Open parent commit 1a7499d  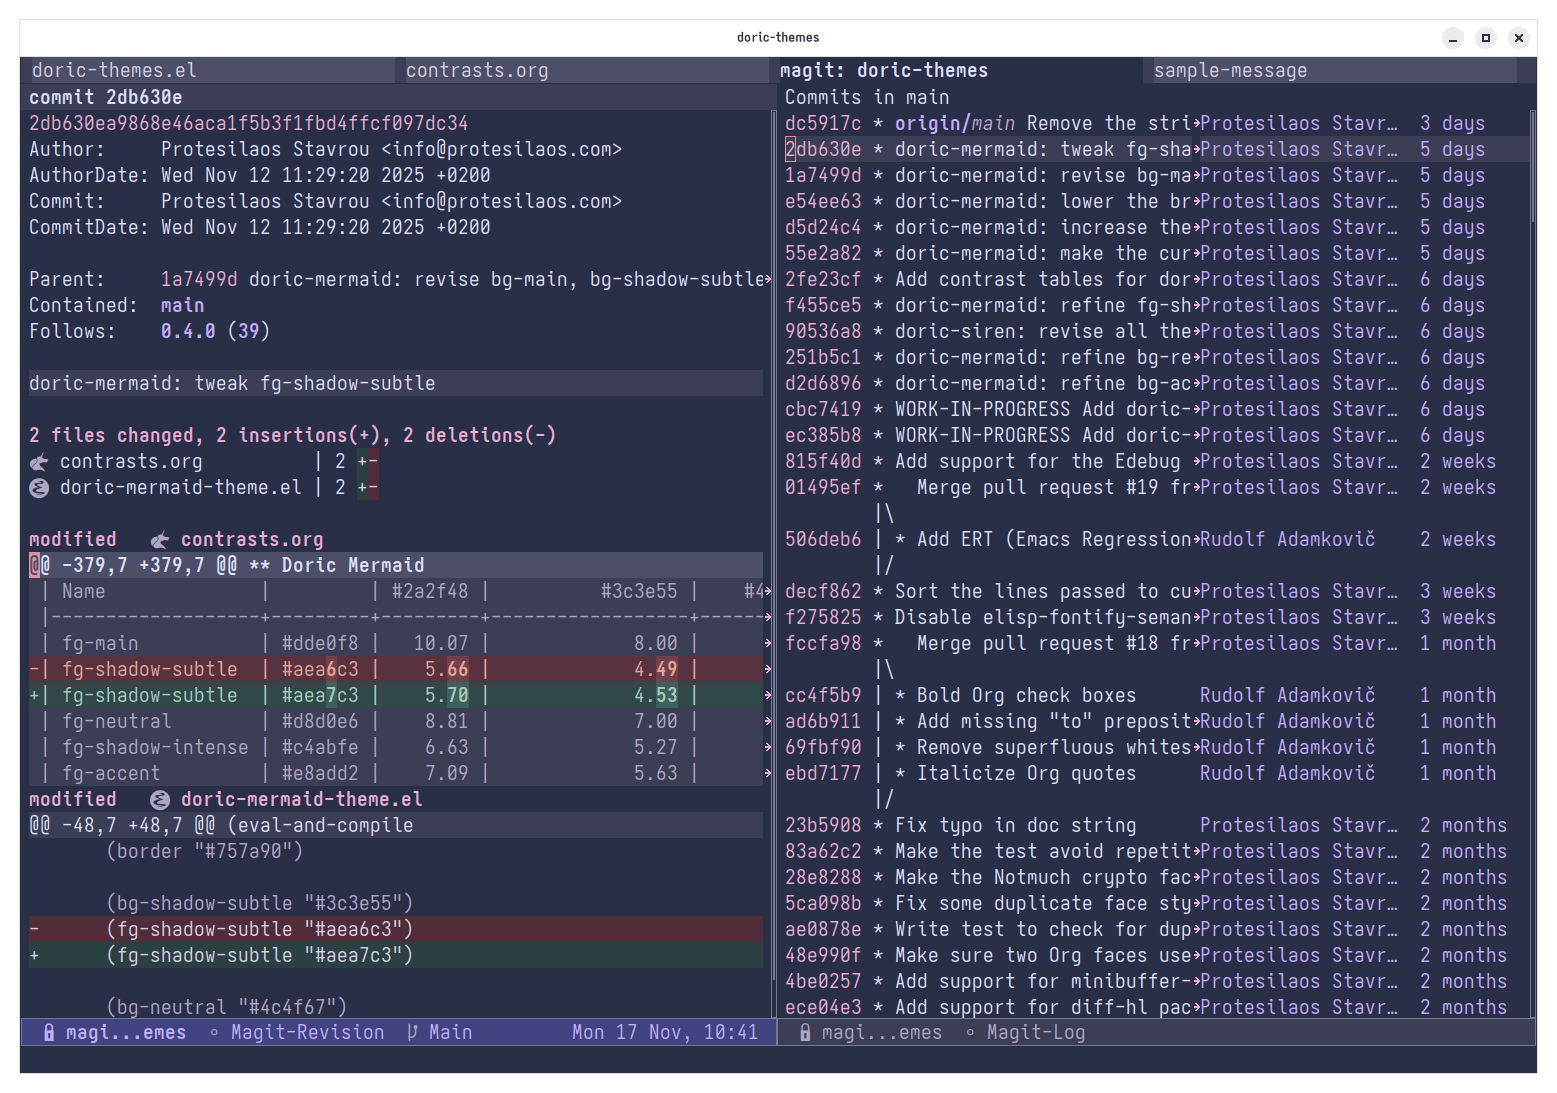(199, 280)
